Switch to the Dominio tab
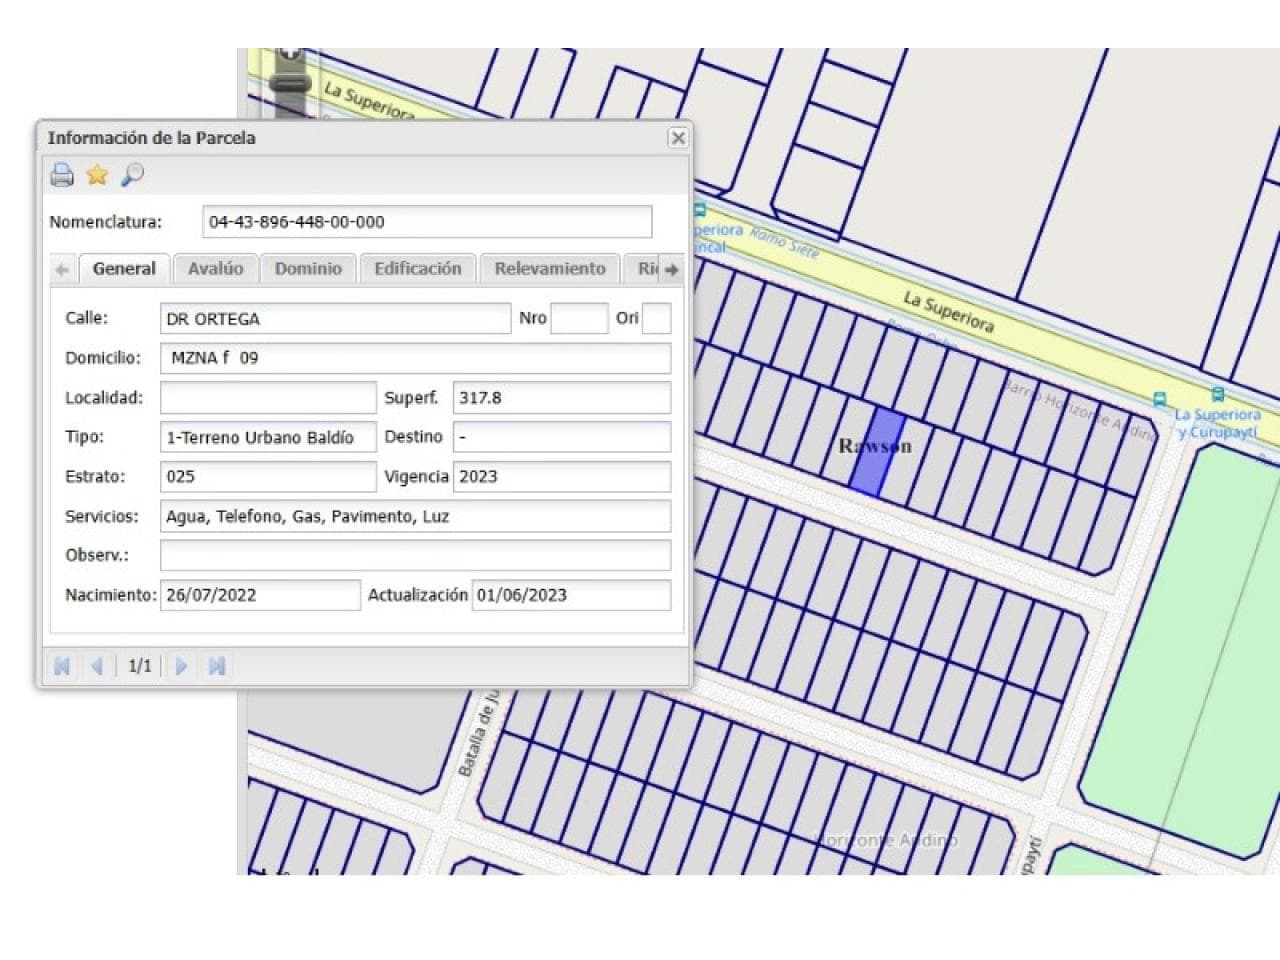1280x960 pixels. coord(308,269)
